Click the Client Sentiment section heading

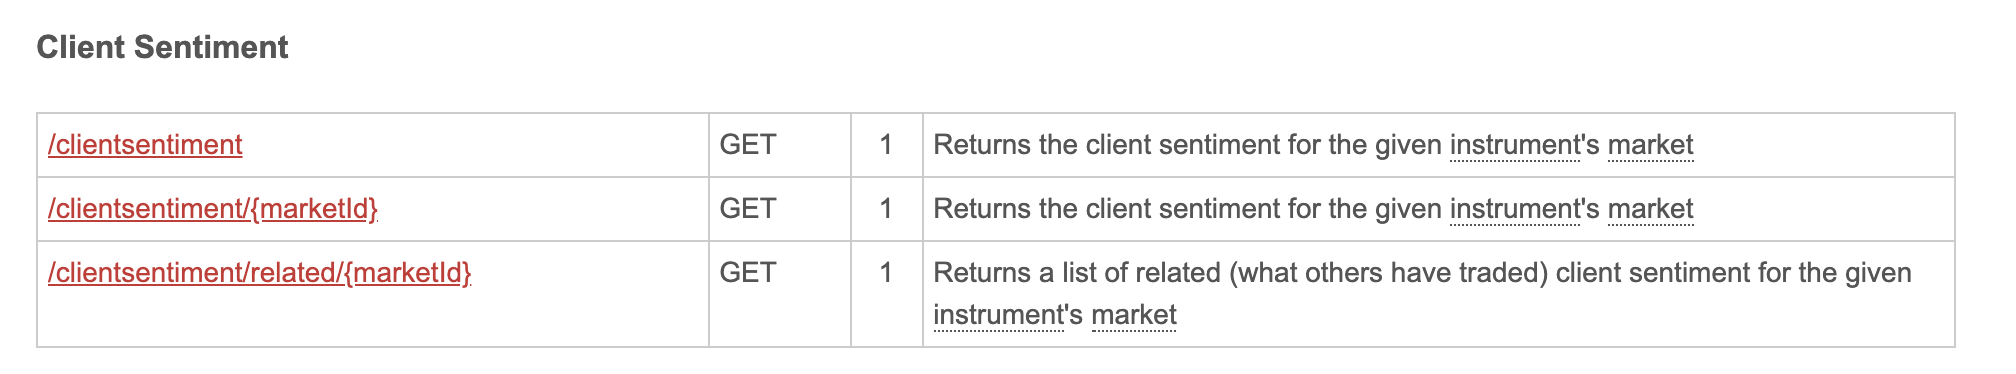pos(162,47)
